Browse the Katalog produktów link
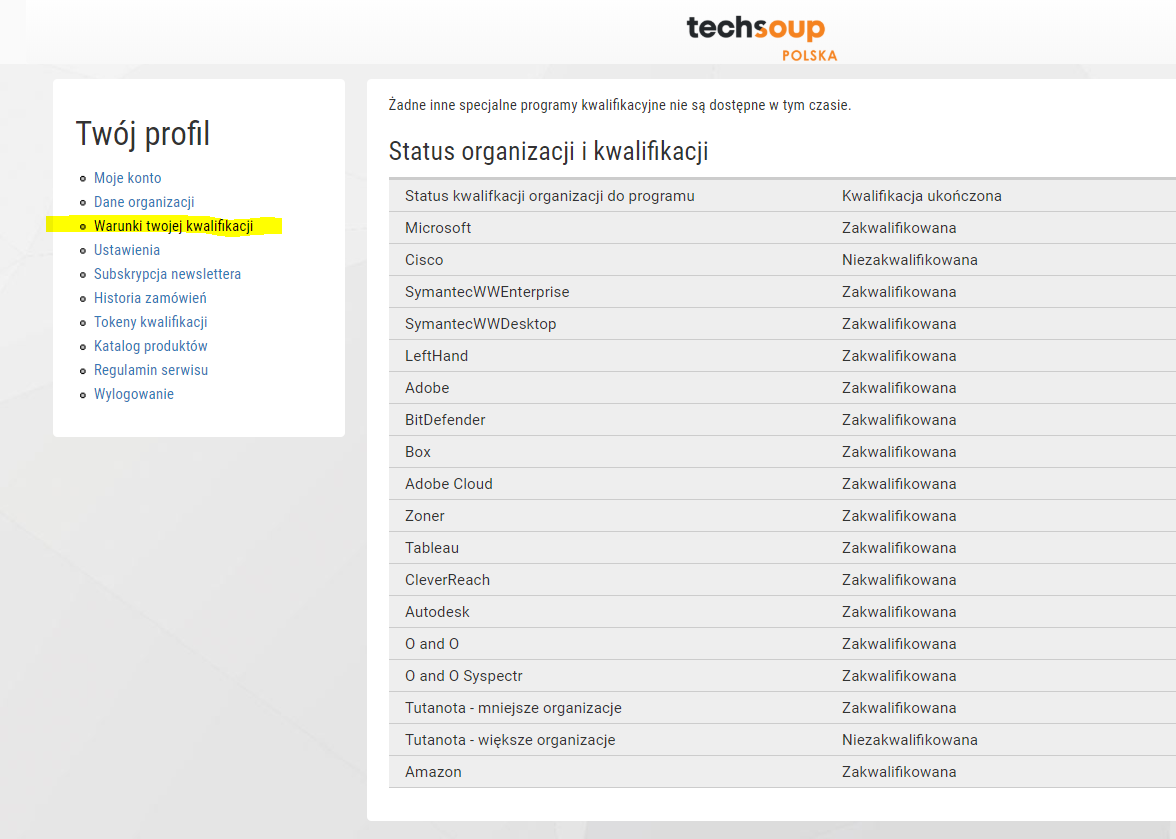The height and width of the screenshot is (839, 1176). click(151, 346)
